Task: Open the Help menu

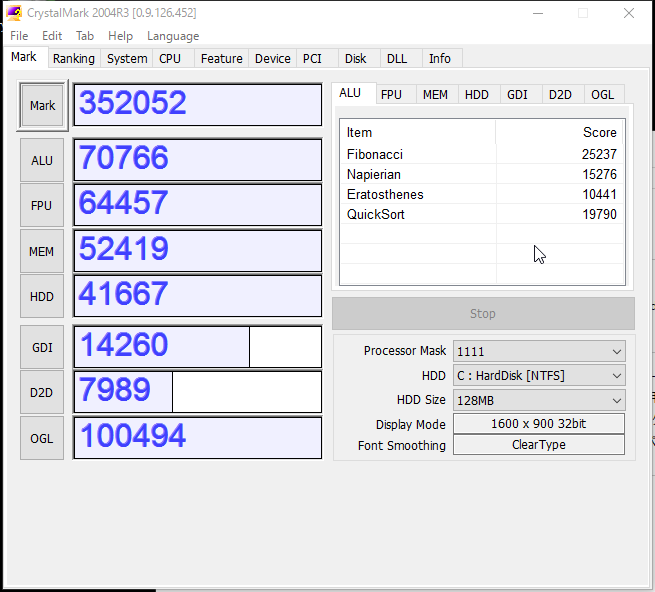Action: tap(120, 36)
